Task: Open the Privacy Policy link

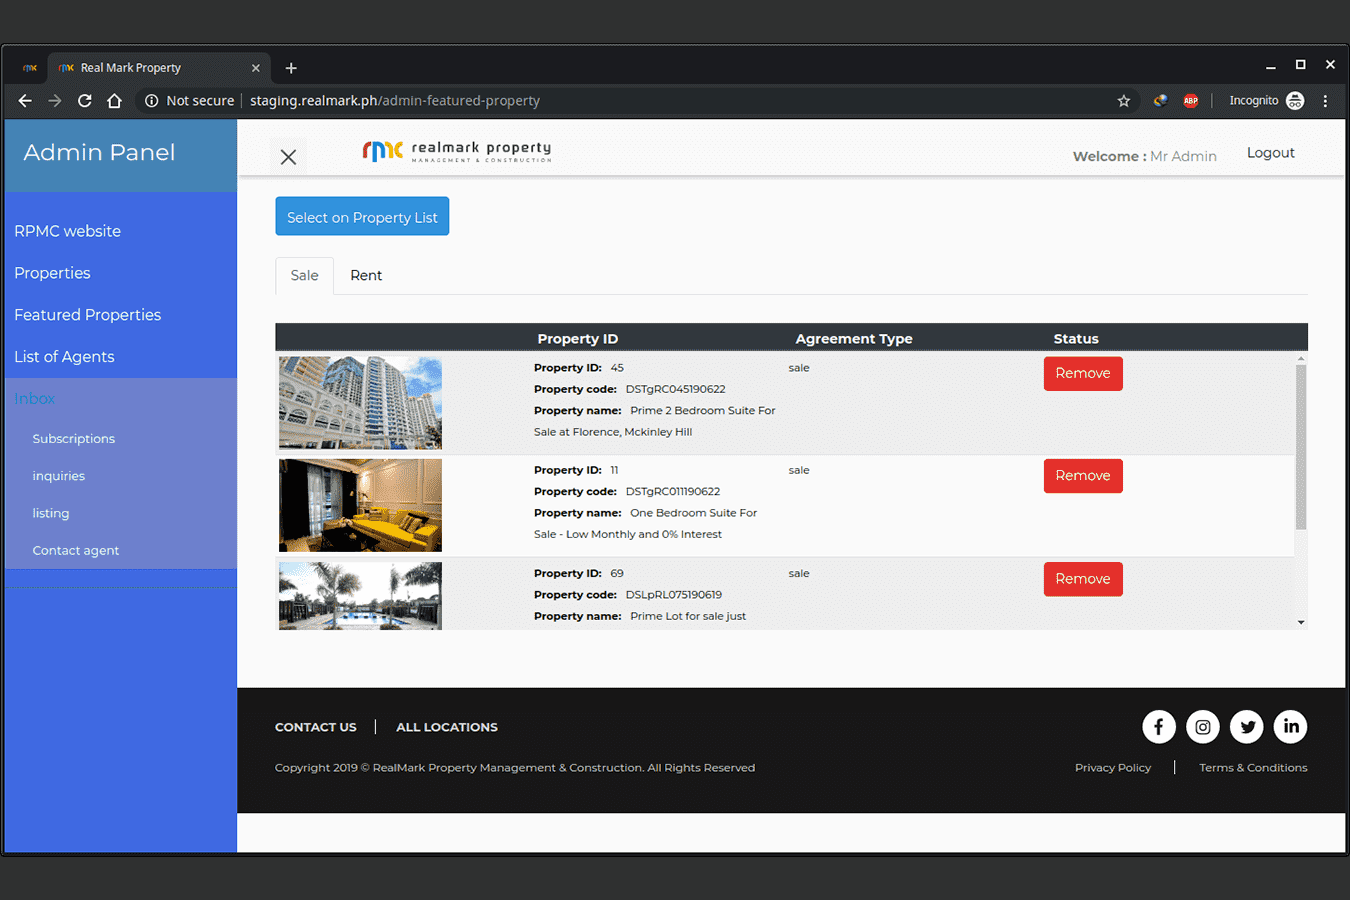Action: [x=1113, y=768]
